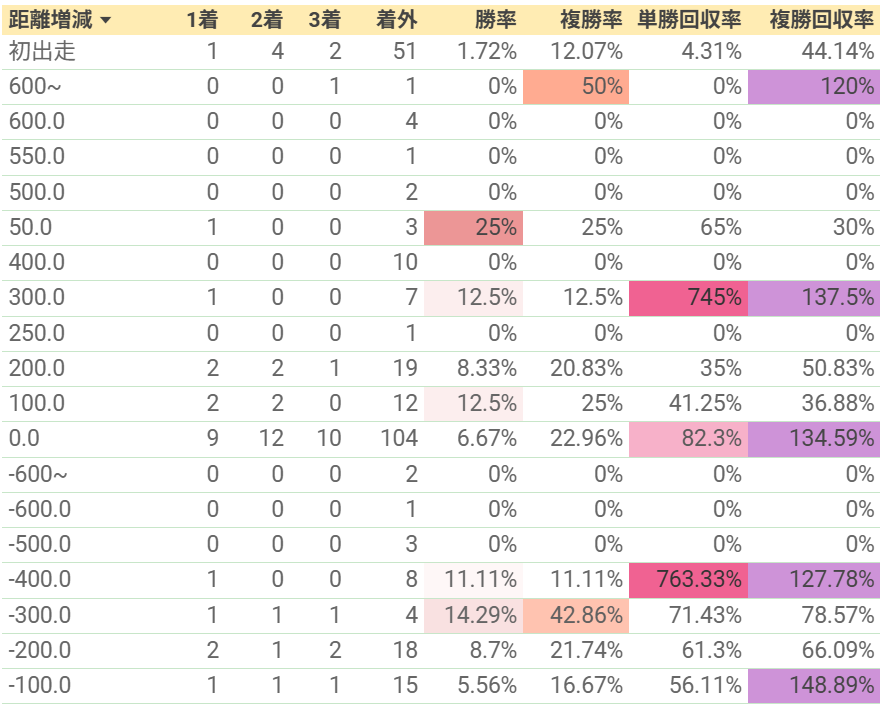Click the 104 着外 count cell
The width and height of the screenshot is (881, 706).
(x=399, y=439)
